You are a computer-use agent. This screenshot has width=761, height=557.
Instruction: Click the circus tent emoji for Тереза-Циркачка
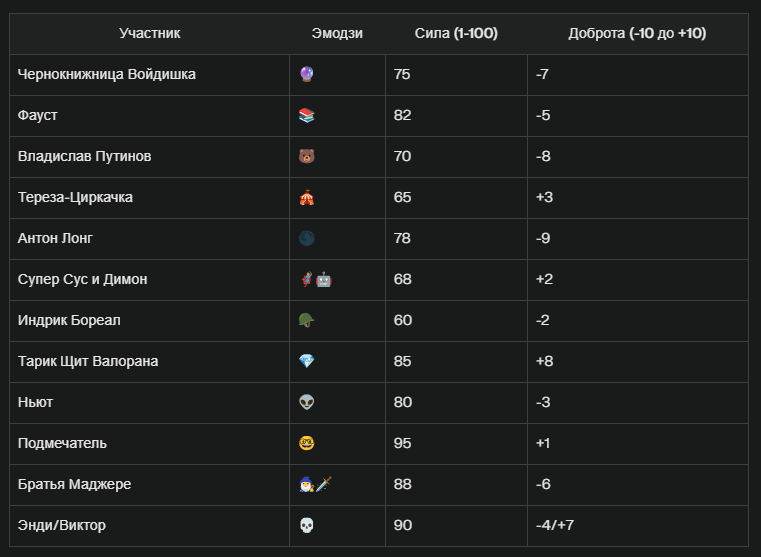coord(307,197)
